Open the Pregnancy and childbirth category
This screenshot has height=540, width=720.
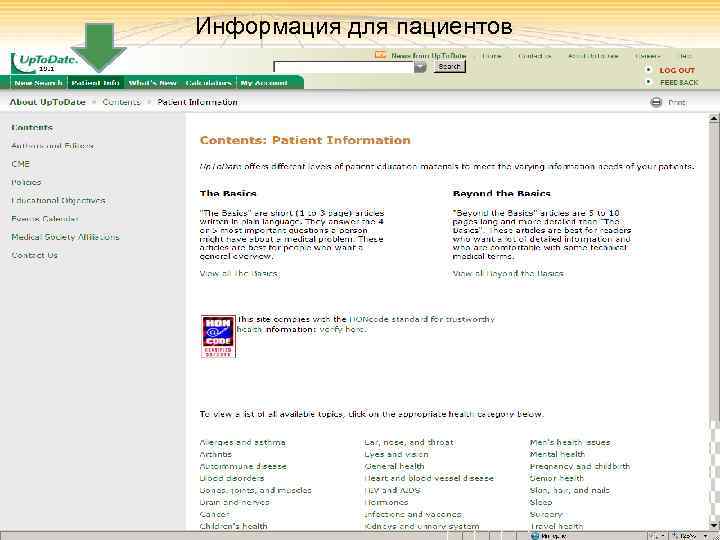pos(580,467)
